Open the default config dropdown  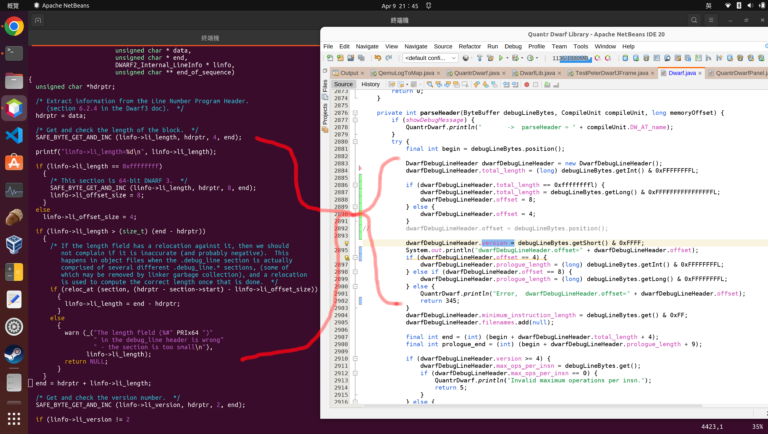431,58
